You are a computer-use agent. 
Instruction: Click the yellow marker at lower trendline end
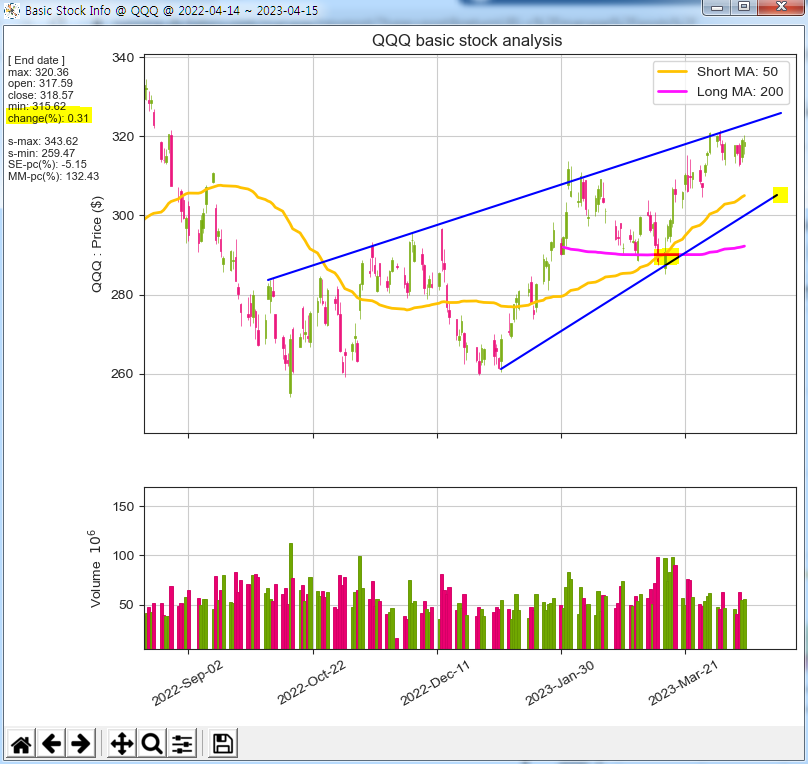[781, 195]
